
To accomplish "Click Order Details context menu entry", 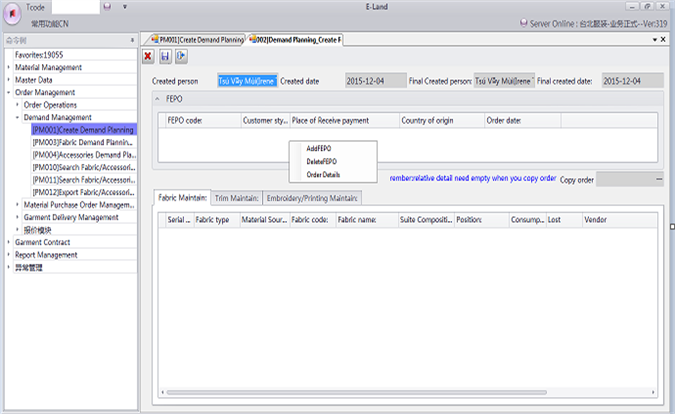I will 323,175.
